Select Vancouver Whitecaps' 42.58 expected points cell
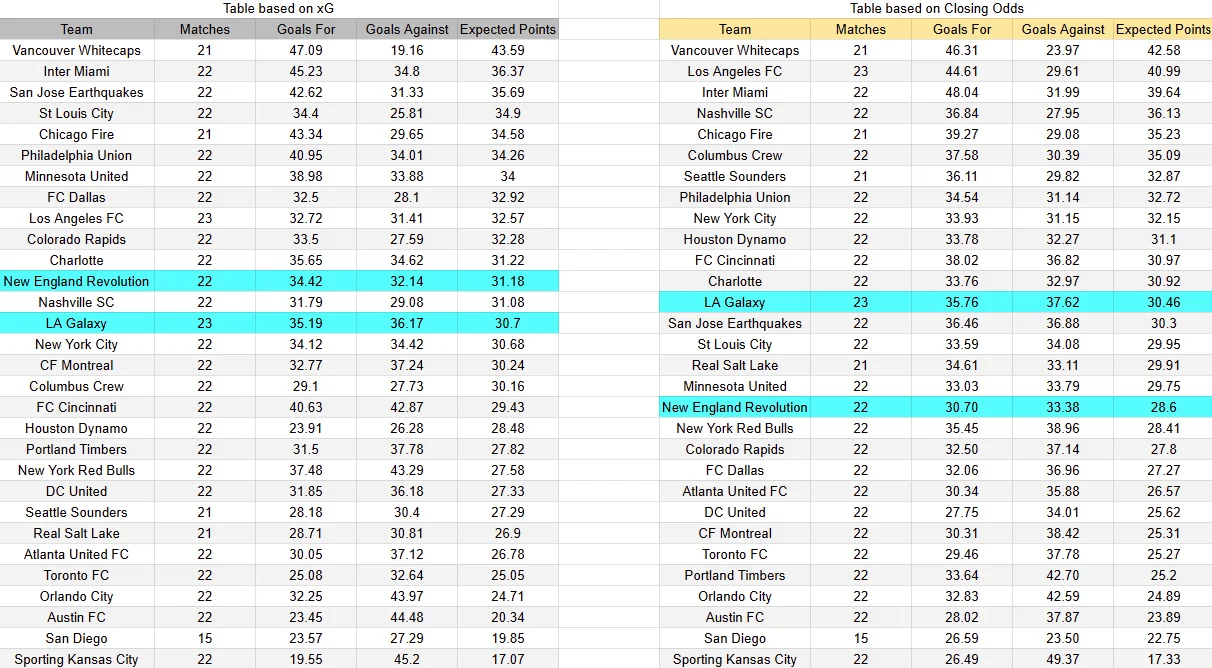The height and width of the screenshot is (668, 1212). point(1163,50)
